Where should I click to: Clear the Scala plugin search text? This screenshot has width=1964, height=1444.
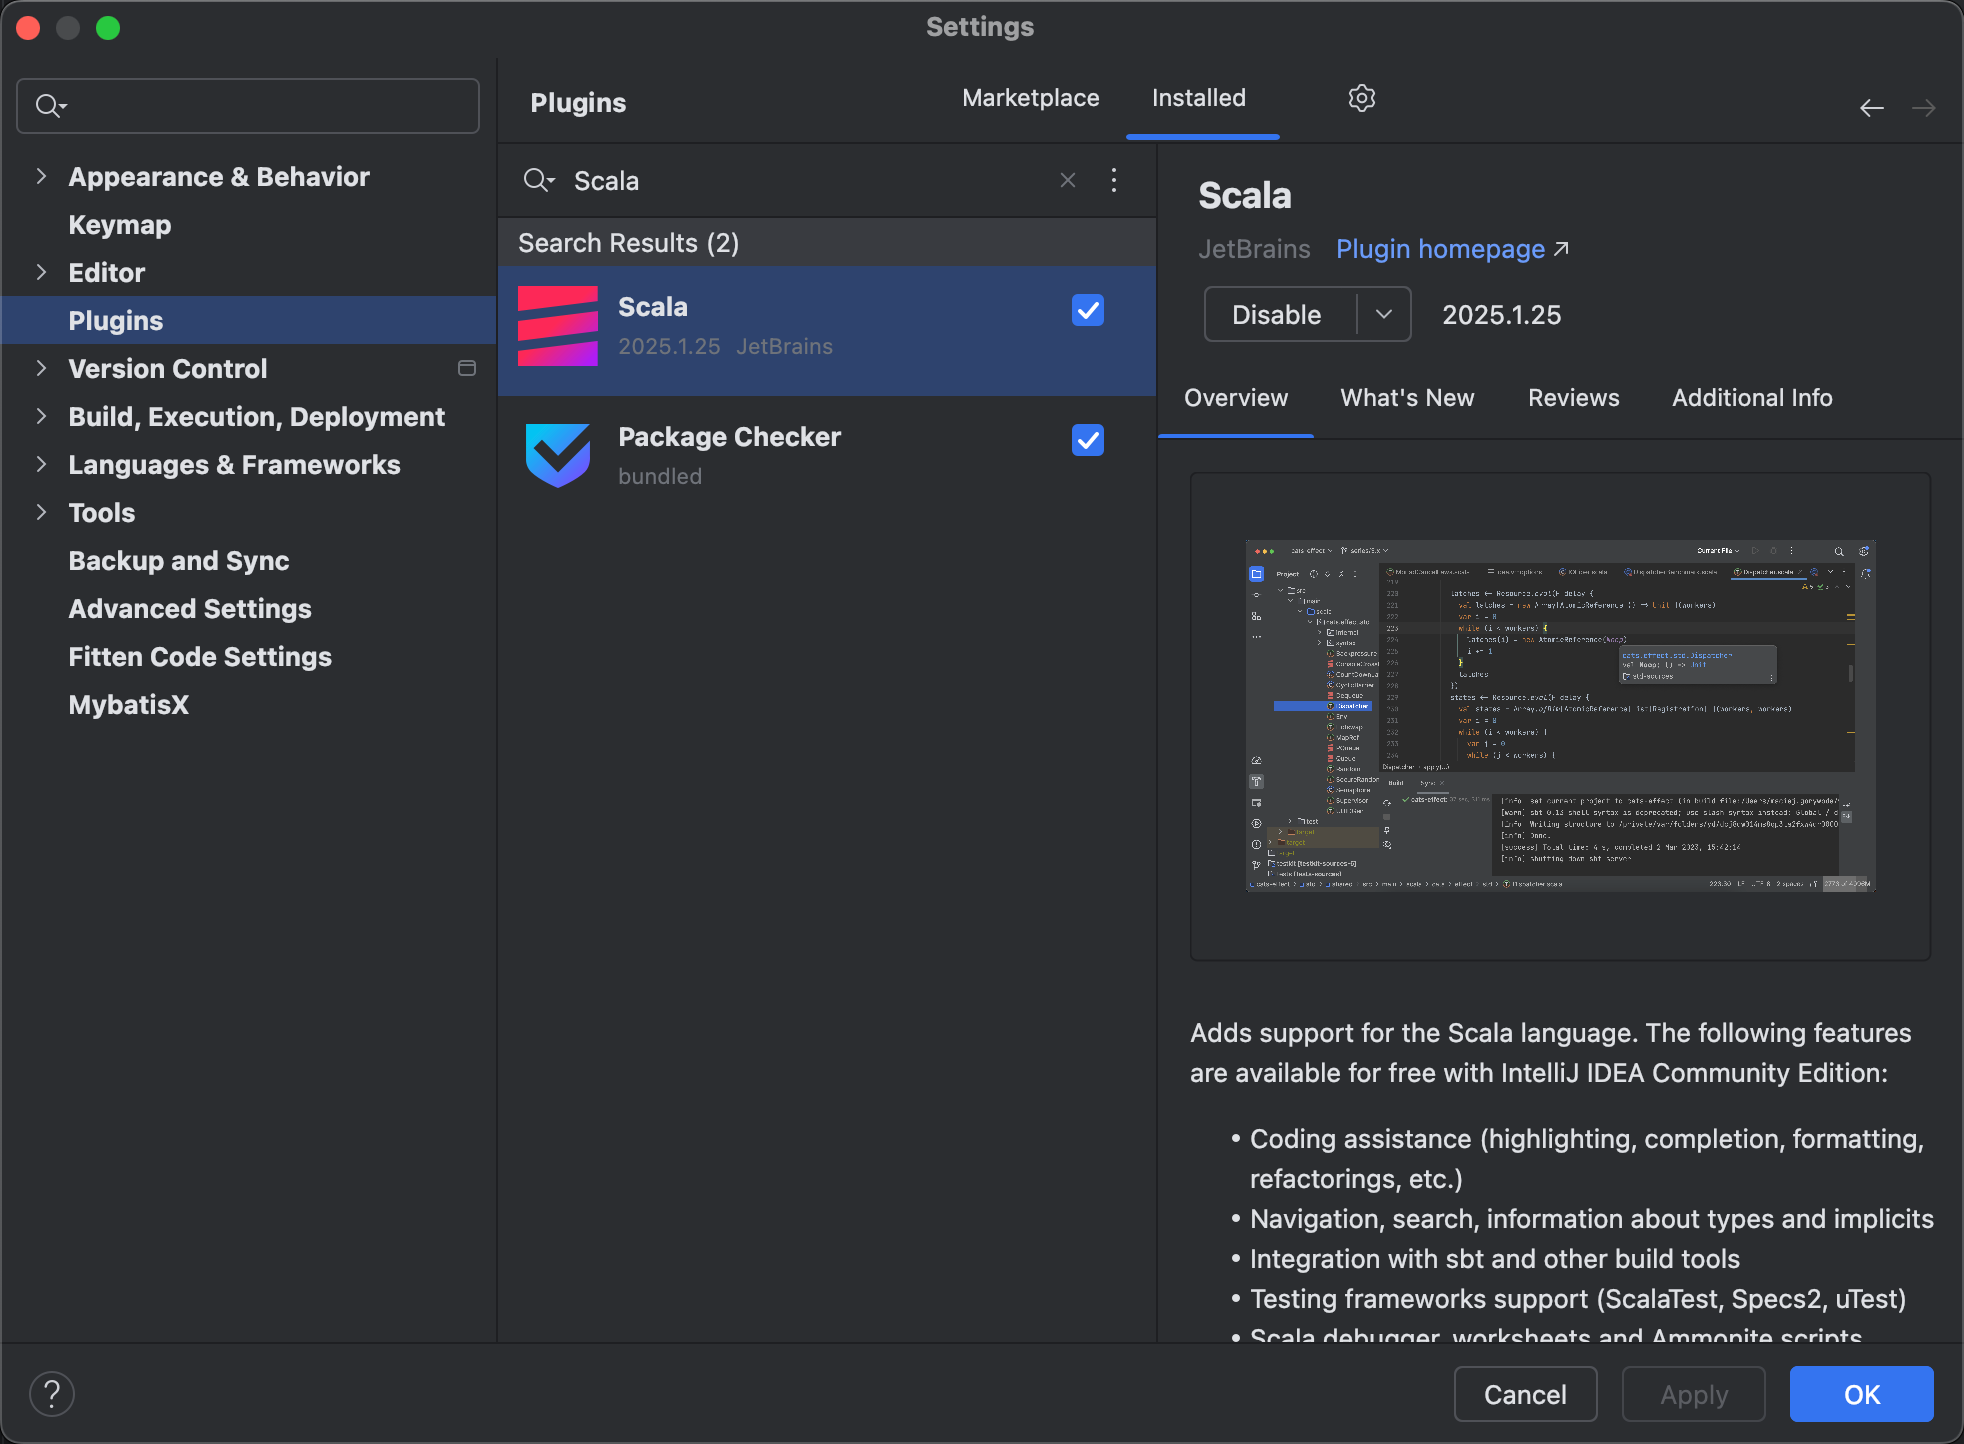(1068, 180)
